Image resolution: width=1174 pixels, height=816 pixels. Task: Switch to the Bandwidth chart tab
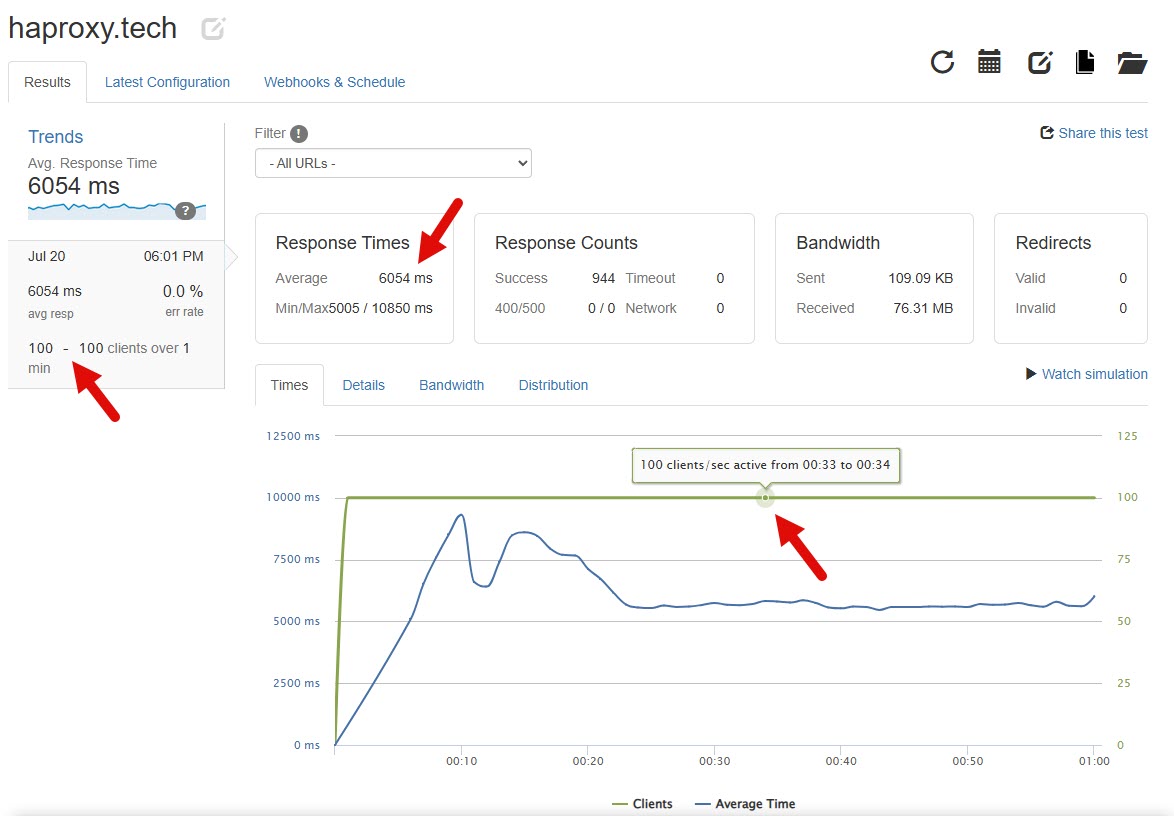point(451,385)
